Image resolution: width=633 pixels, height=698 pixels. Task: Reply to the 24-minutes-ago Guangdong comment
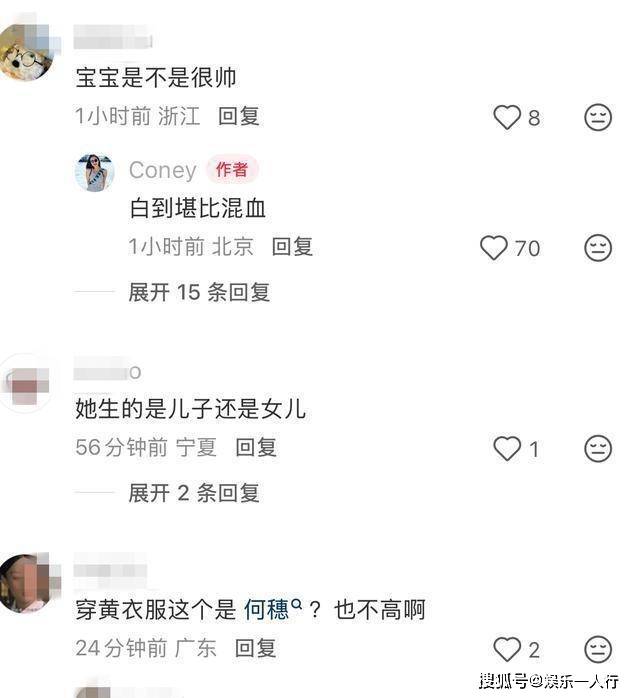(256, 648)
